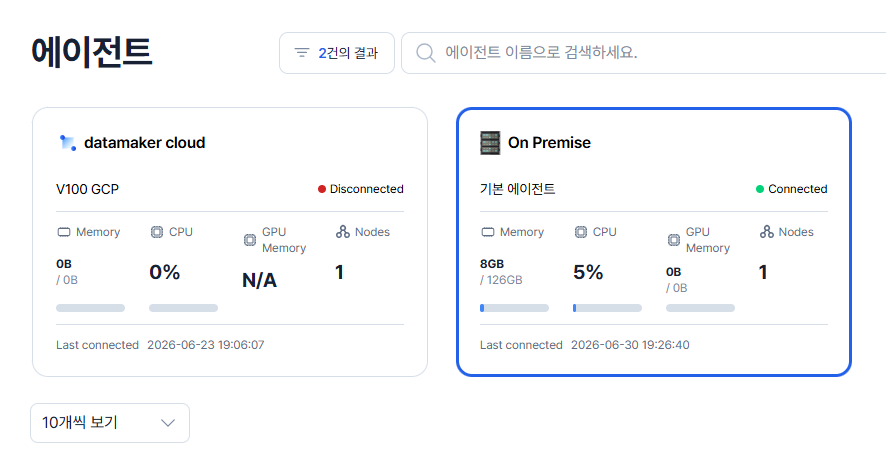
Task: Click GPU Memory icon in datamaker cloud card
Action: tap(250, 240)
